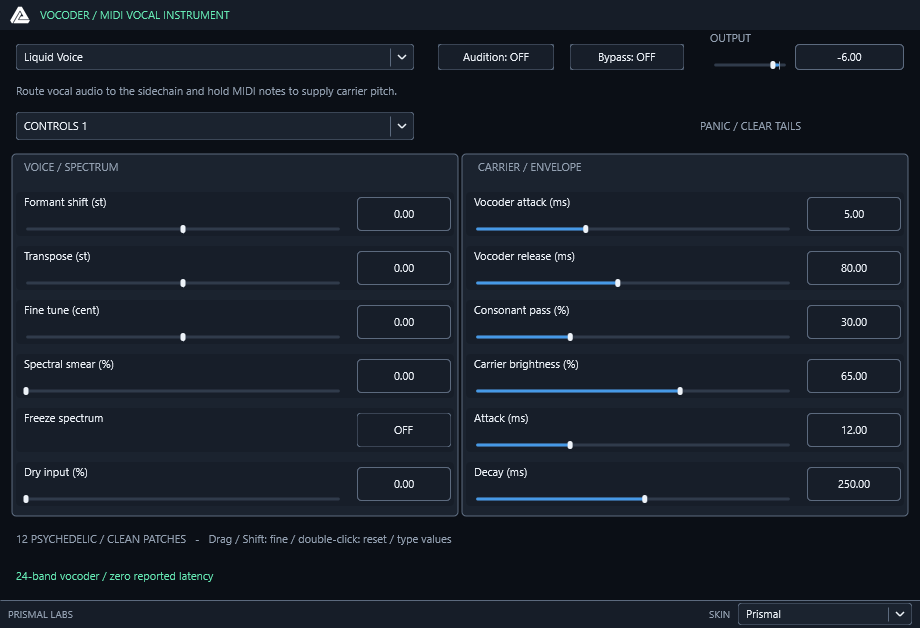Select the Attack value 12.00
Viewport: 920px width, 628px height.
coord(854,430)
